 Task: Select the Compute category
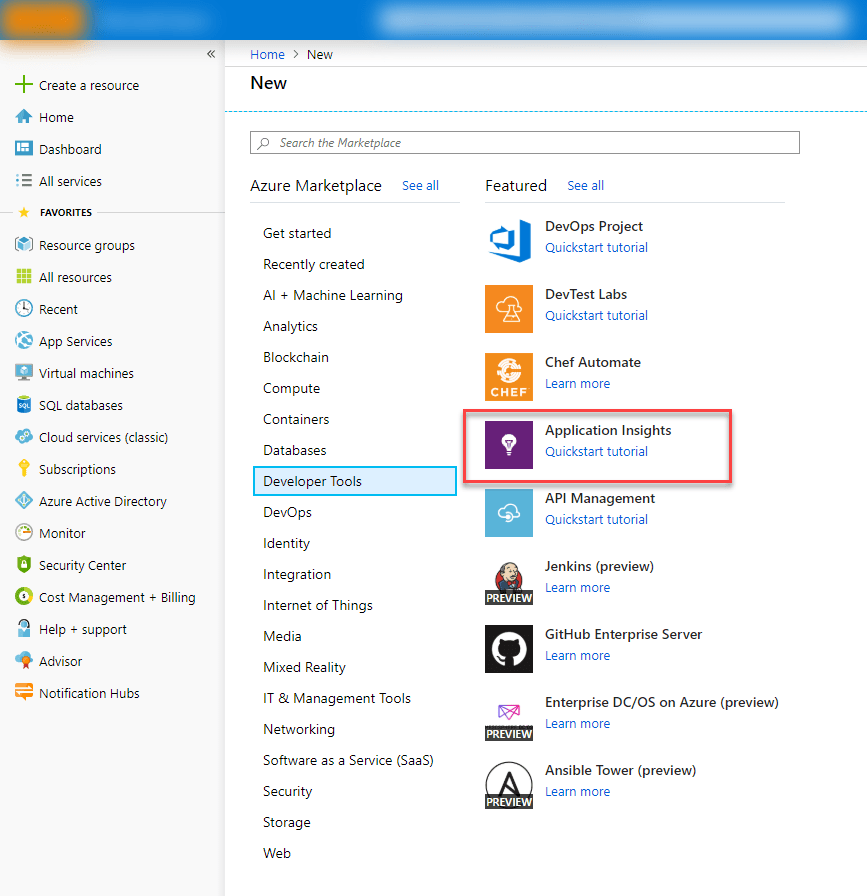(x=291, y=388)
